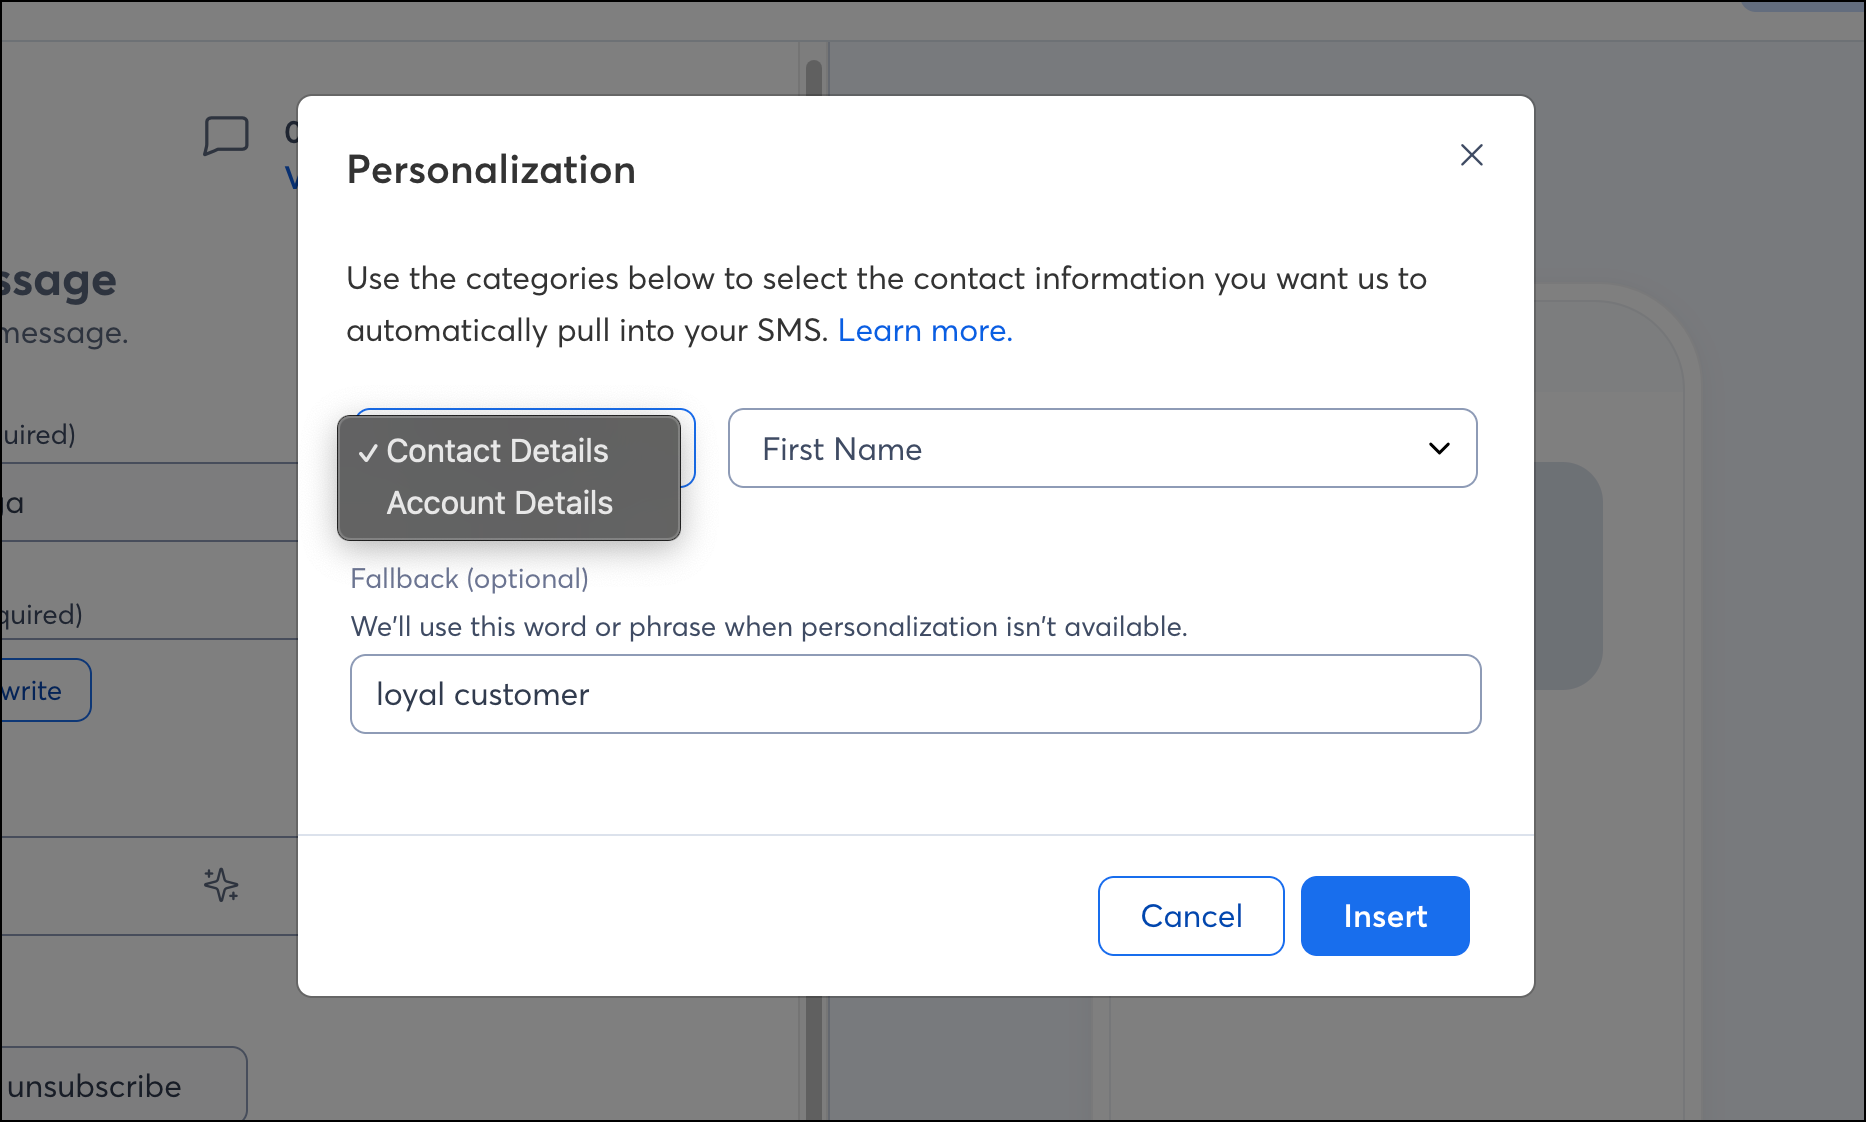Viewport: 1866px width, 1122px height.
Task: Click the chevron arrow beside First Name
Action: (x=1439, y=448)
